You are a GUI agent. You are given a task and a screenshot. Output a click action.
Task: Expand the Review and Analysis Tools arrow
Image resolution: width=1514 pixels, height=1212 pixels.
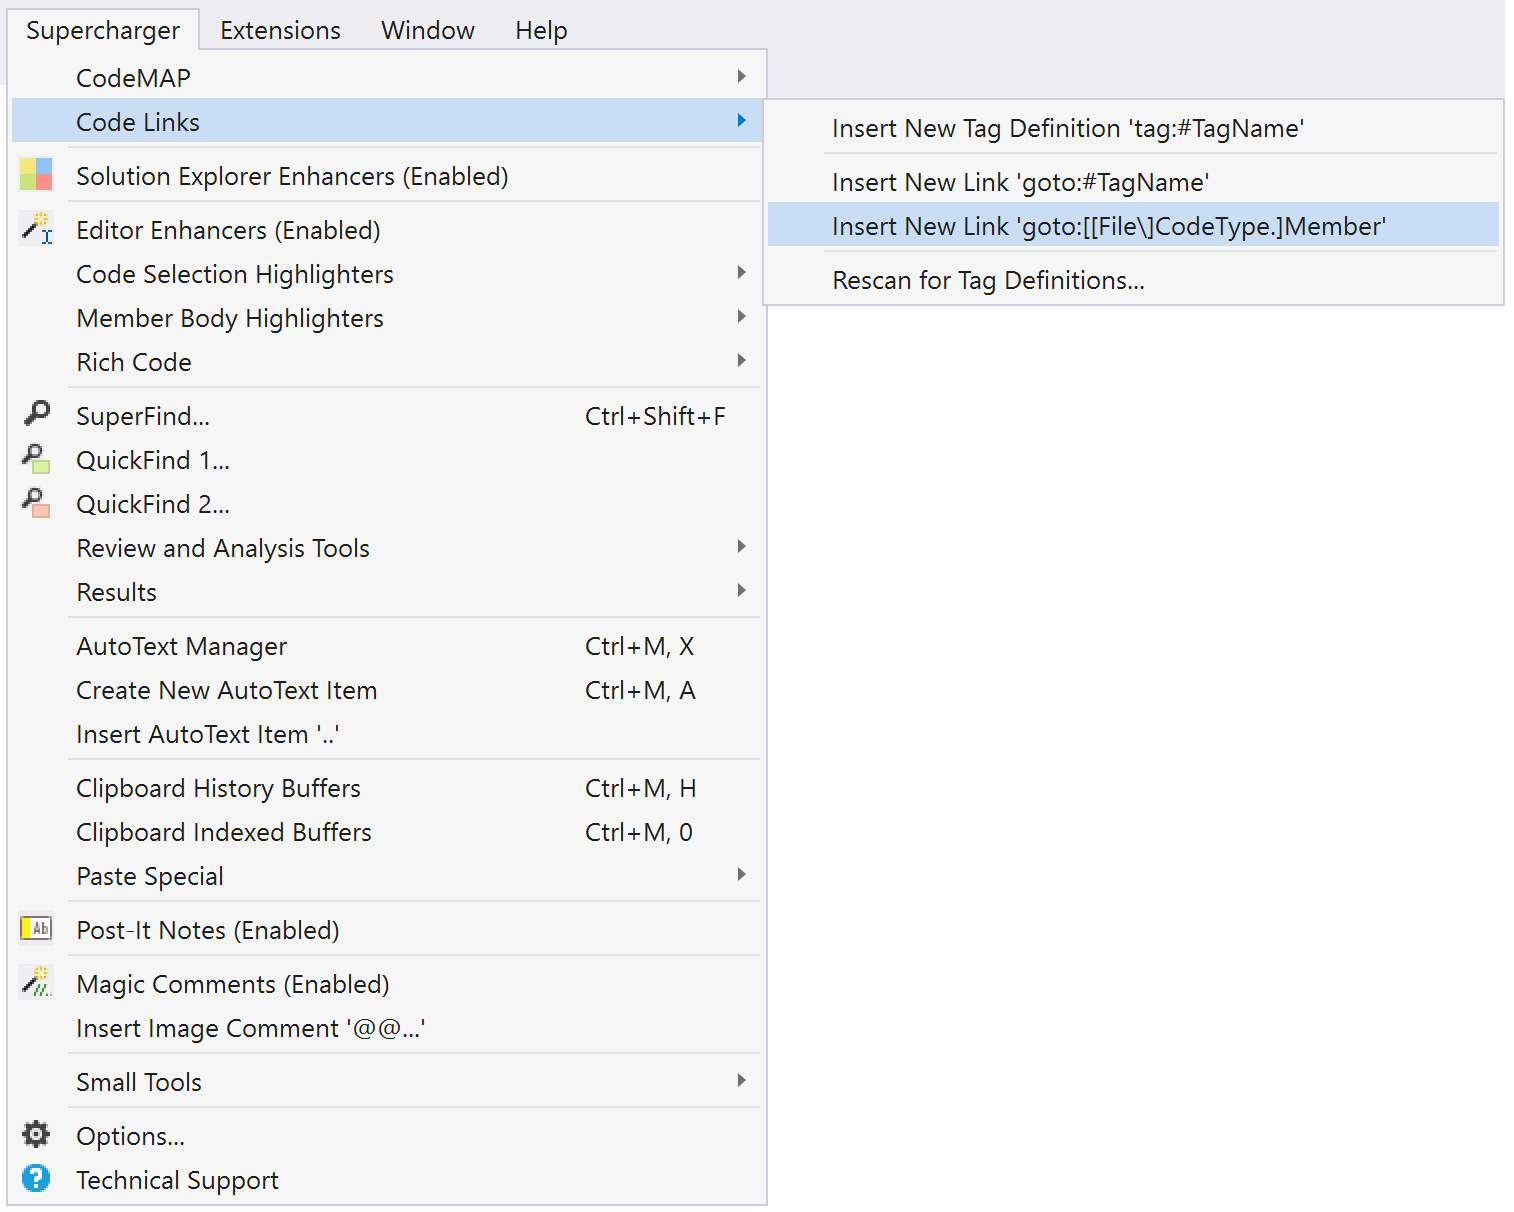pos(741,546)
